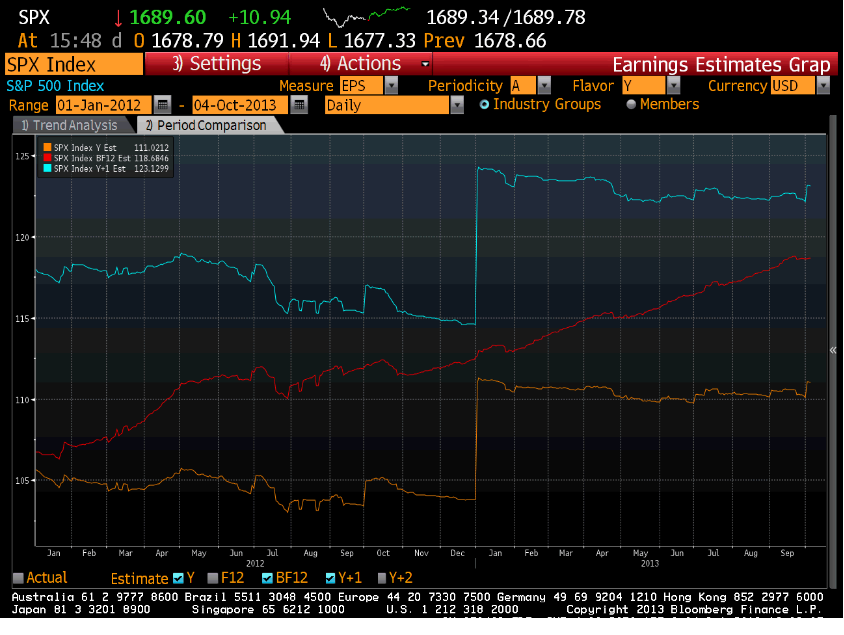Click the high value 1691.94
844x635 pixels.
point(284,41)
